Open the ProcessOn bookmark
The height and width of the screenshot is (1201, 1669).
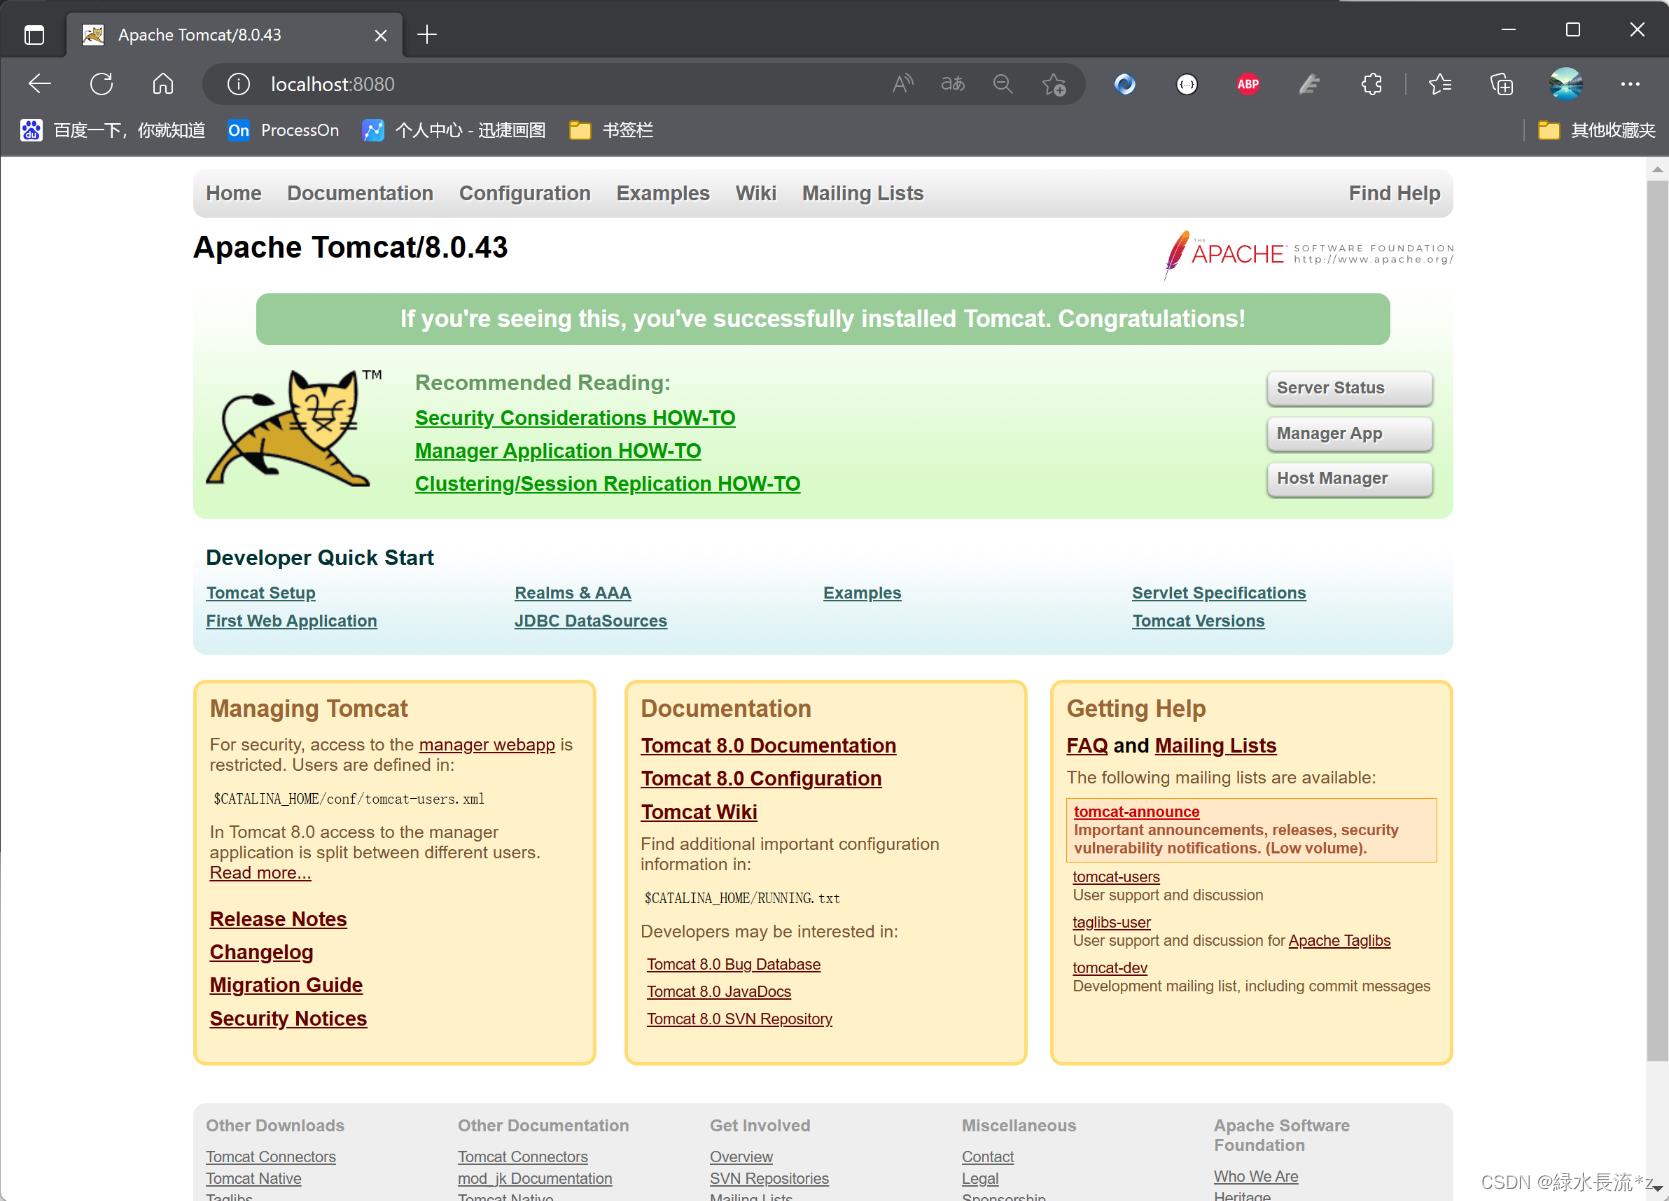(283, 130)
